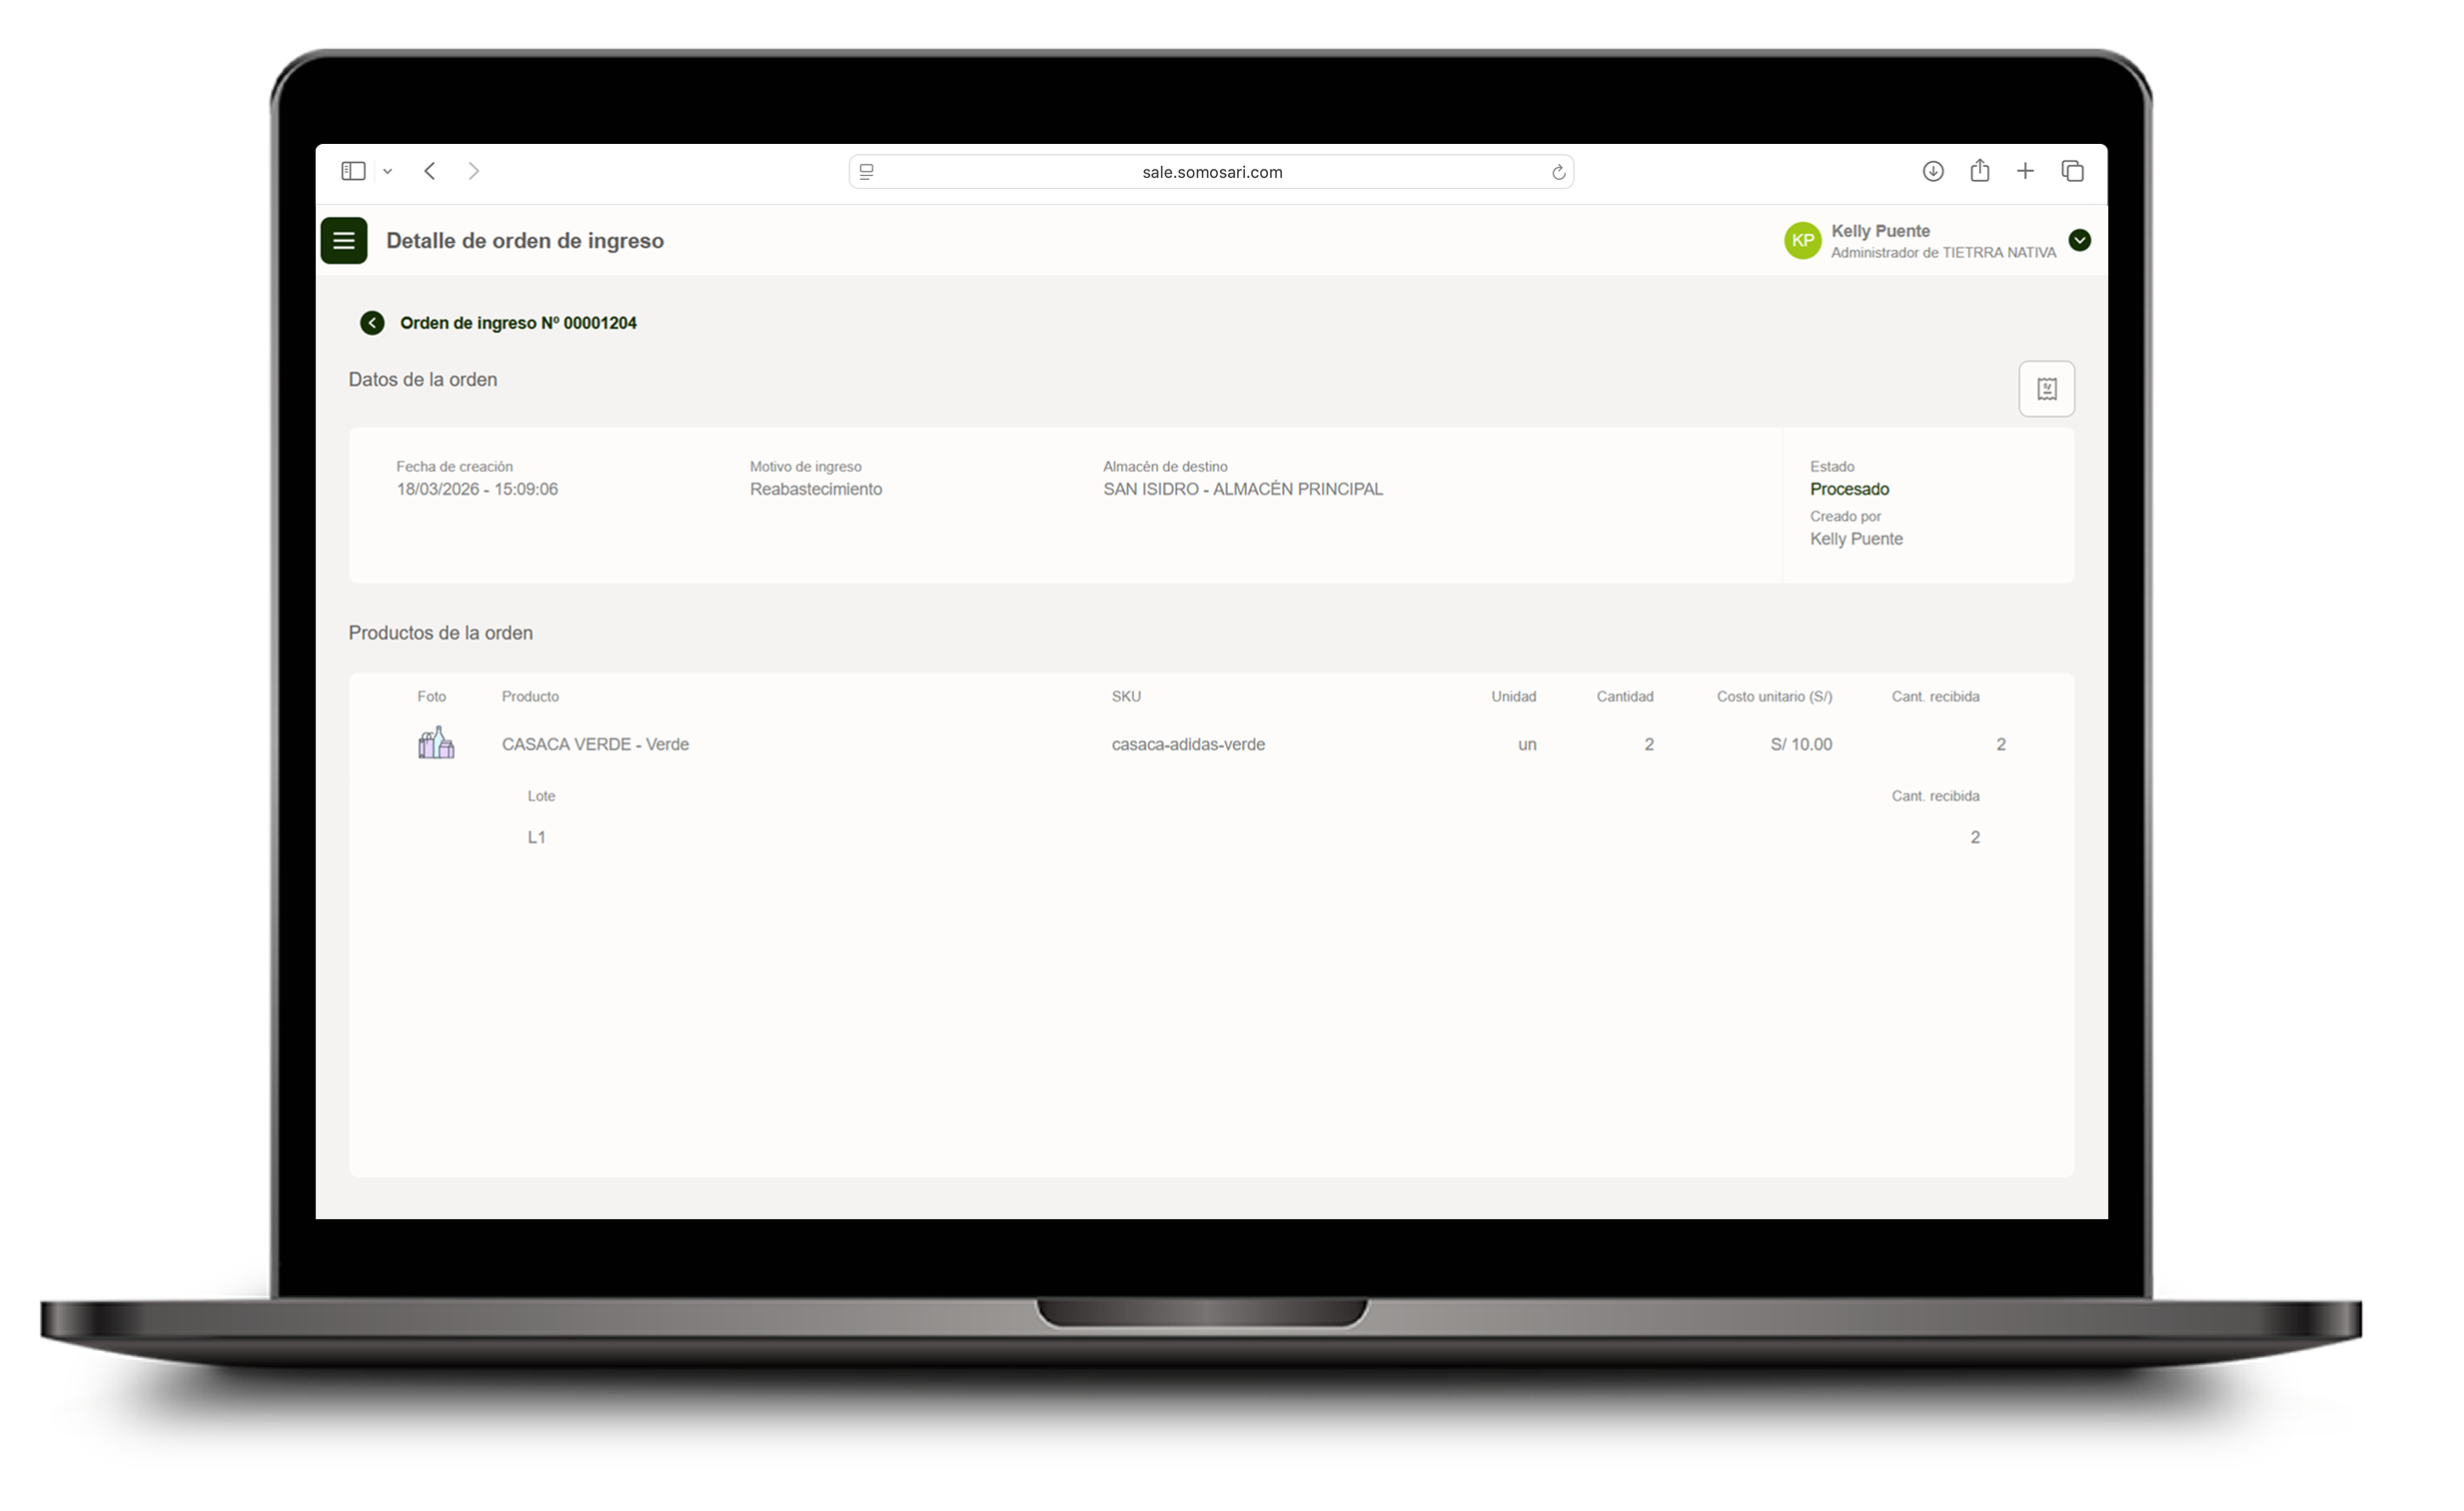2464x1511 pixels.
Task: Reload the page via refresh icon
Action: pyautogui.click(x=1558, y=172)
